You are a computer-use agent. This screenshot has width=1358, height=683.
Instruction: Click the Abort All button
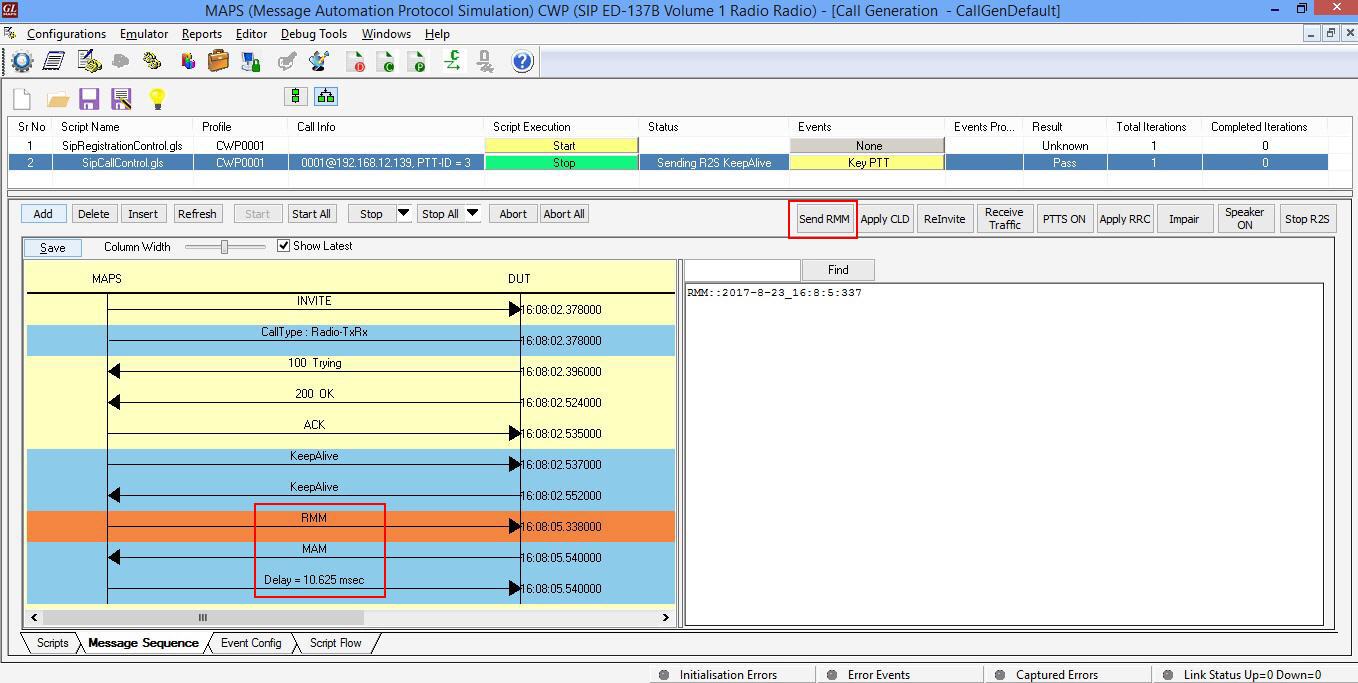click(564, 214)
